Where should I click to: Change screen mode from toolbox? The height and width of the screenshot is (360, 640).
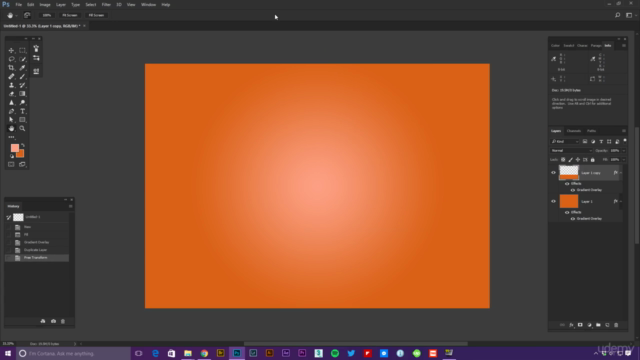pos(22,164)
